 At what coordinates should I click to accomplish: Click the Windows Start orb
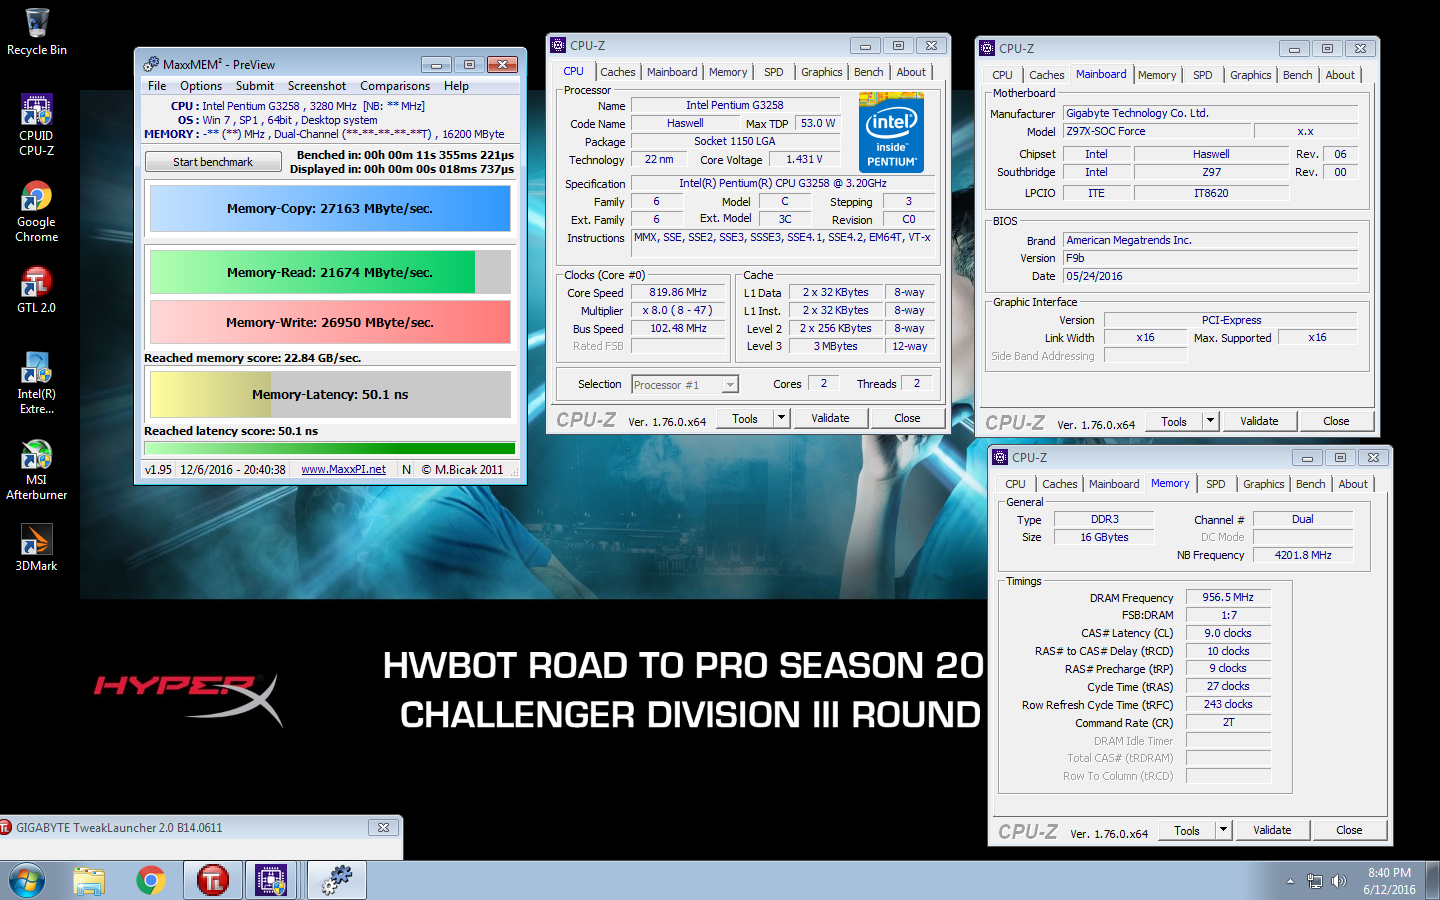pyautogui.click(x=27, y=881)
